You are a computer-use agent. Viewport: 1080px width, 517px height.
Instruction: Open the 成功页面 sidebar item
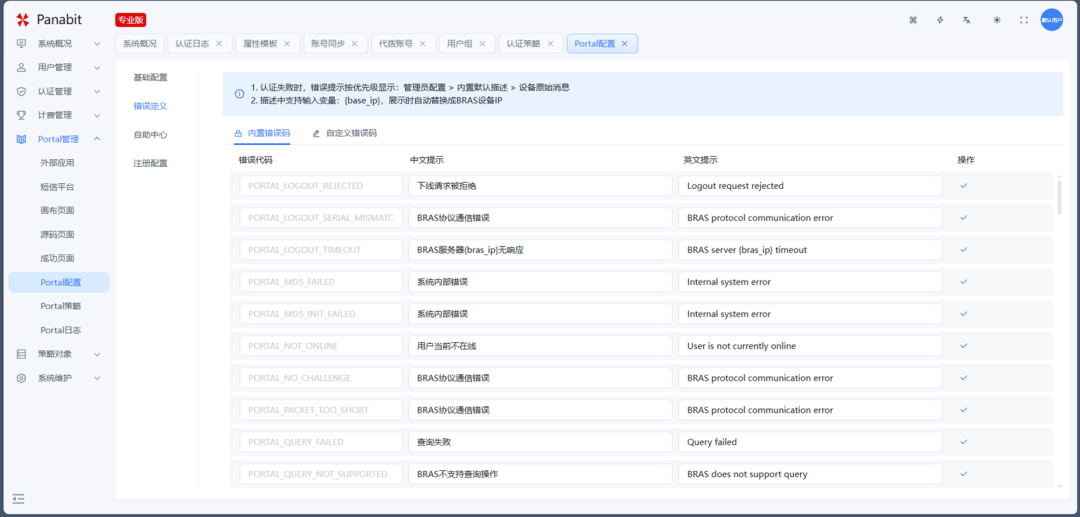click(59, 258)
